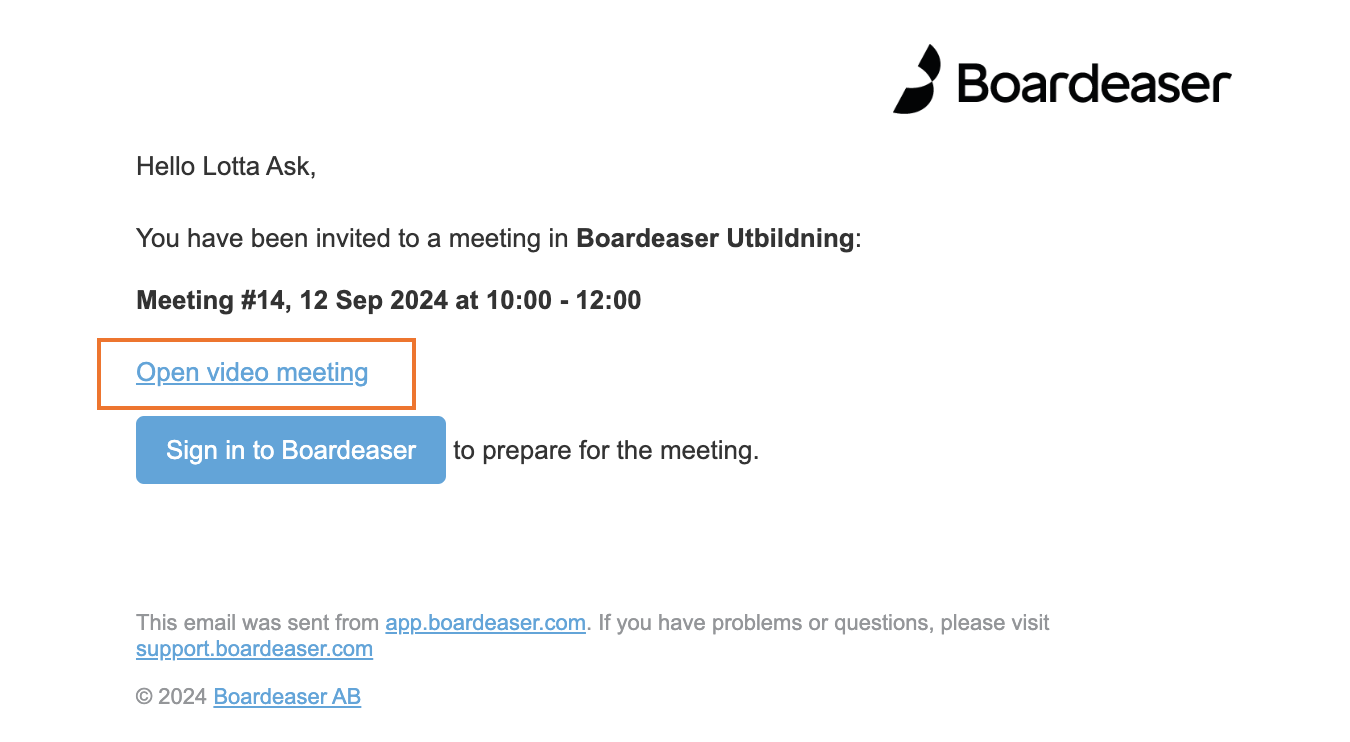Click the Hello Lotta Ask greeting
The width and height of the screenshot is (1350, 742).
tap(226, 166)
